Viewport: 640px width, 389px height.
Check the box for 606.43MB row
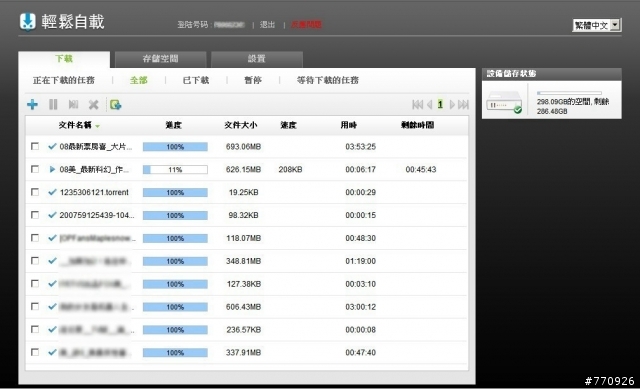point(35,306)
